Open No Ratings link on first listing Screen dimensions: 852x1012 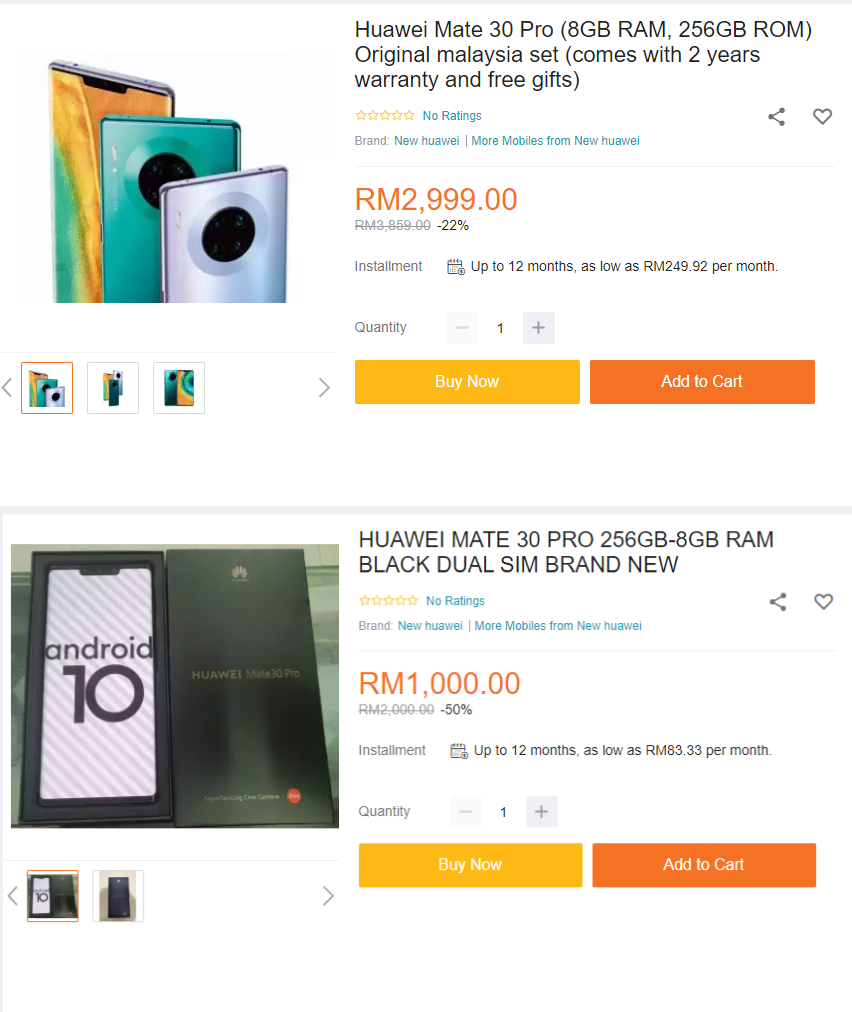point(452,116)
